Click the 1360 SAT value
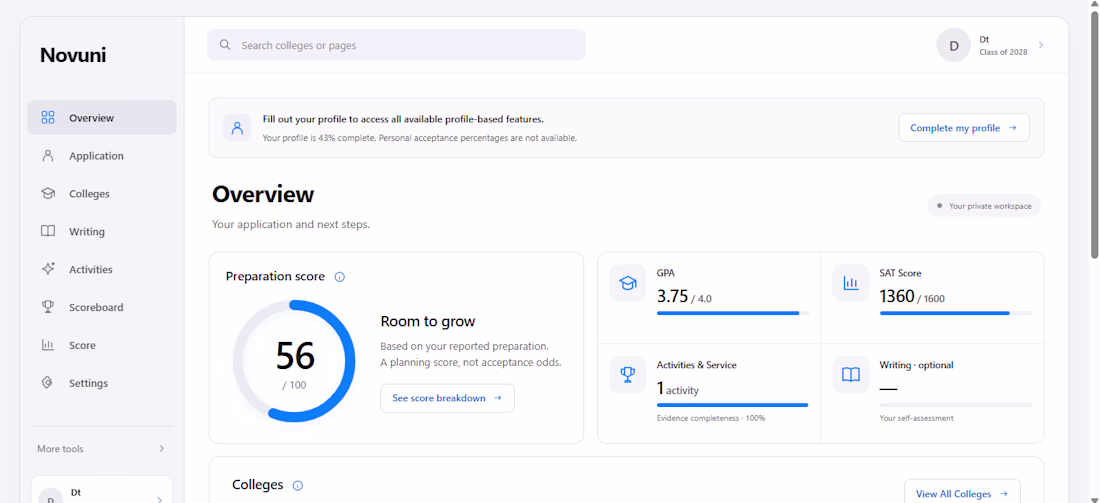 pos(897,297)
